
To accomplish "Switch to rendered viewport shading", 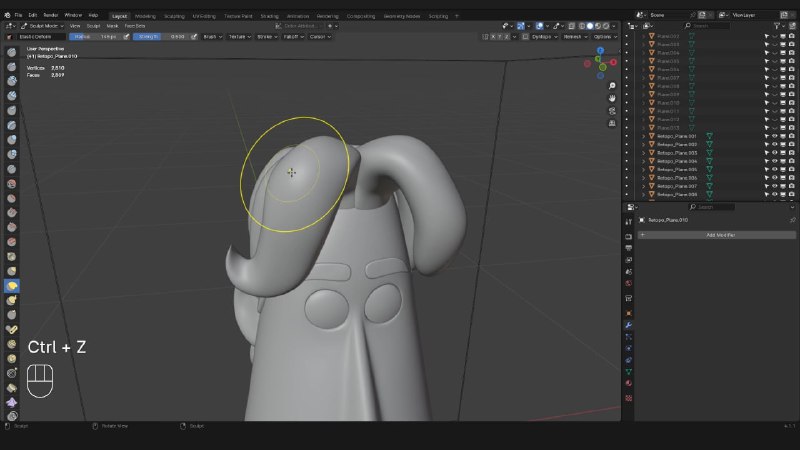I will 606,26.
